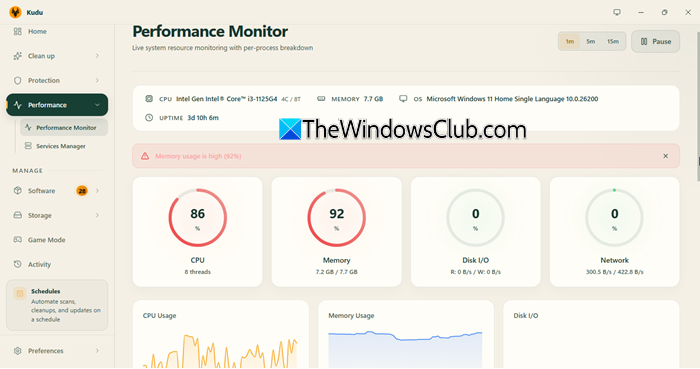Click the Performance Monitor sub-item icon
Screen dimensions: 700x369
(28, 127)
